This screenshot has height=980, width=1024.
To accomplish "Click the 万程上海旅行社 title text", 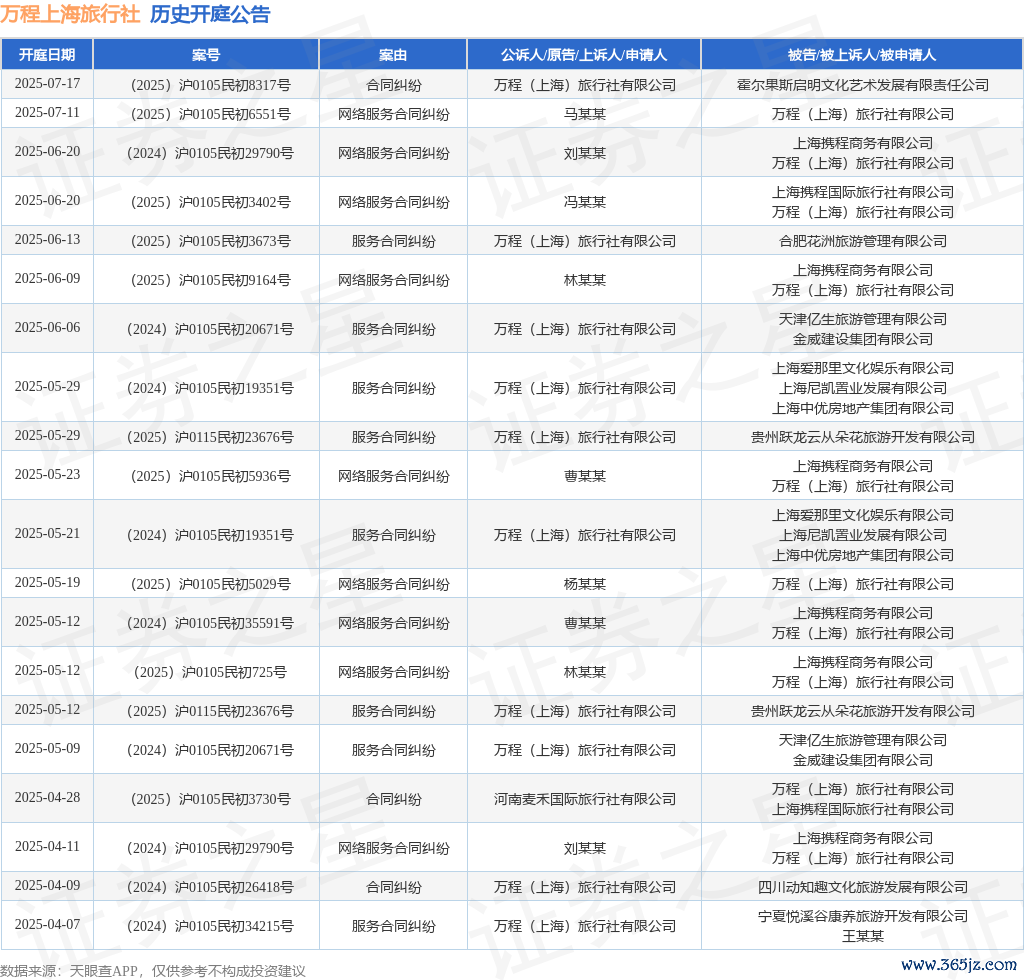I will (x=70, y=14).
